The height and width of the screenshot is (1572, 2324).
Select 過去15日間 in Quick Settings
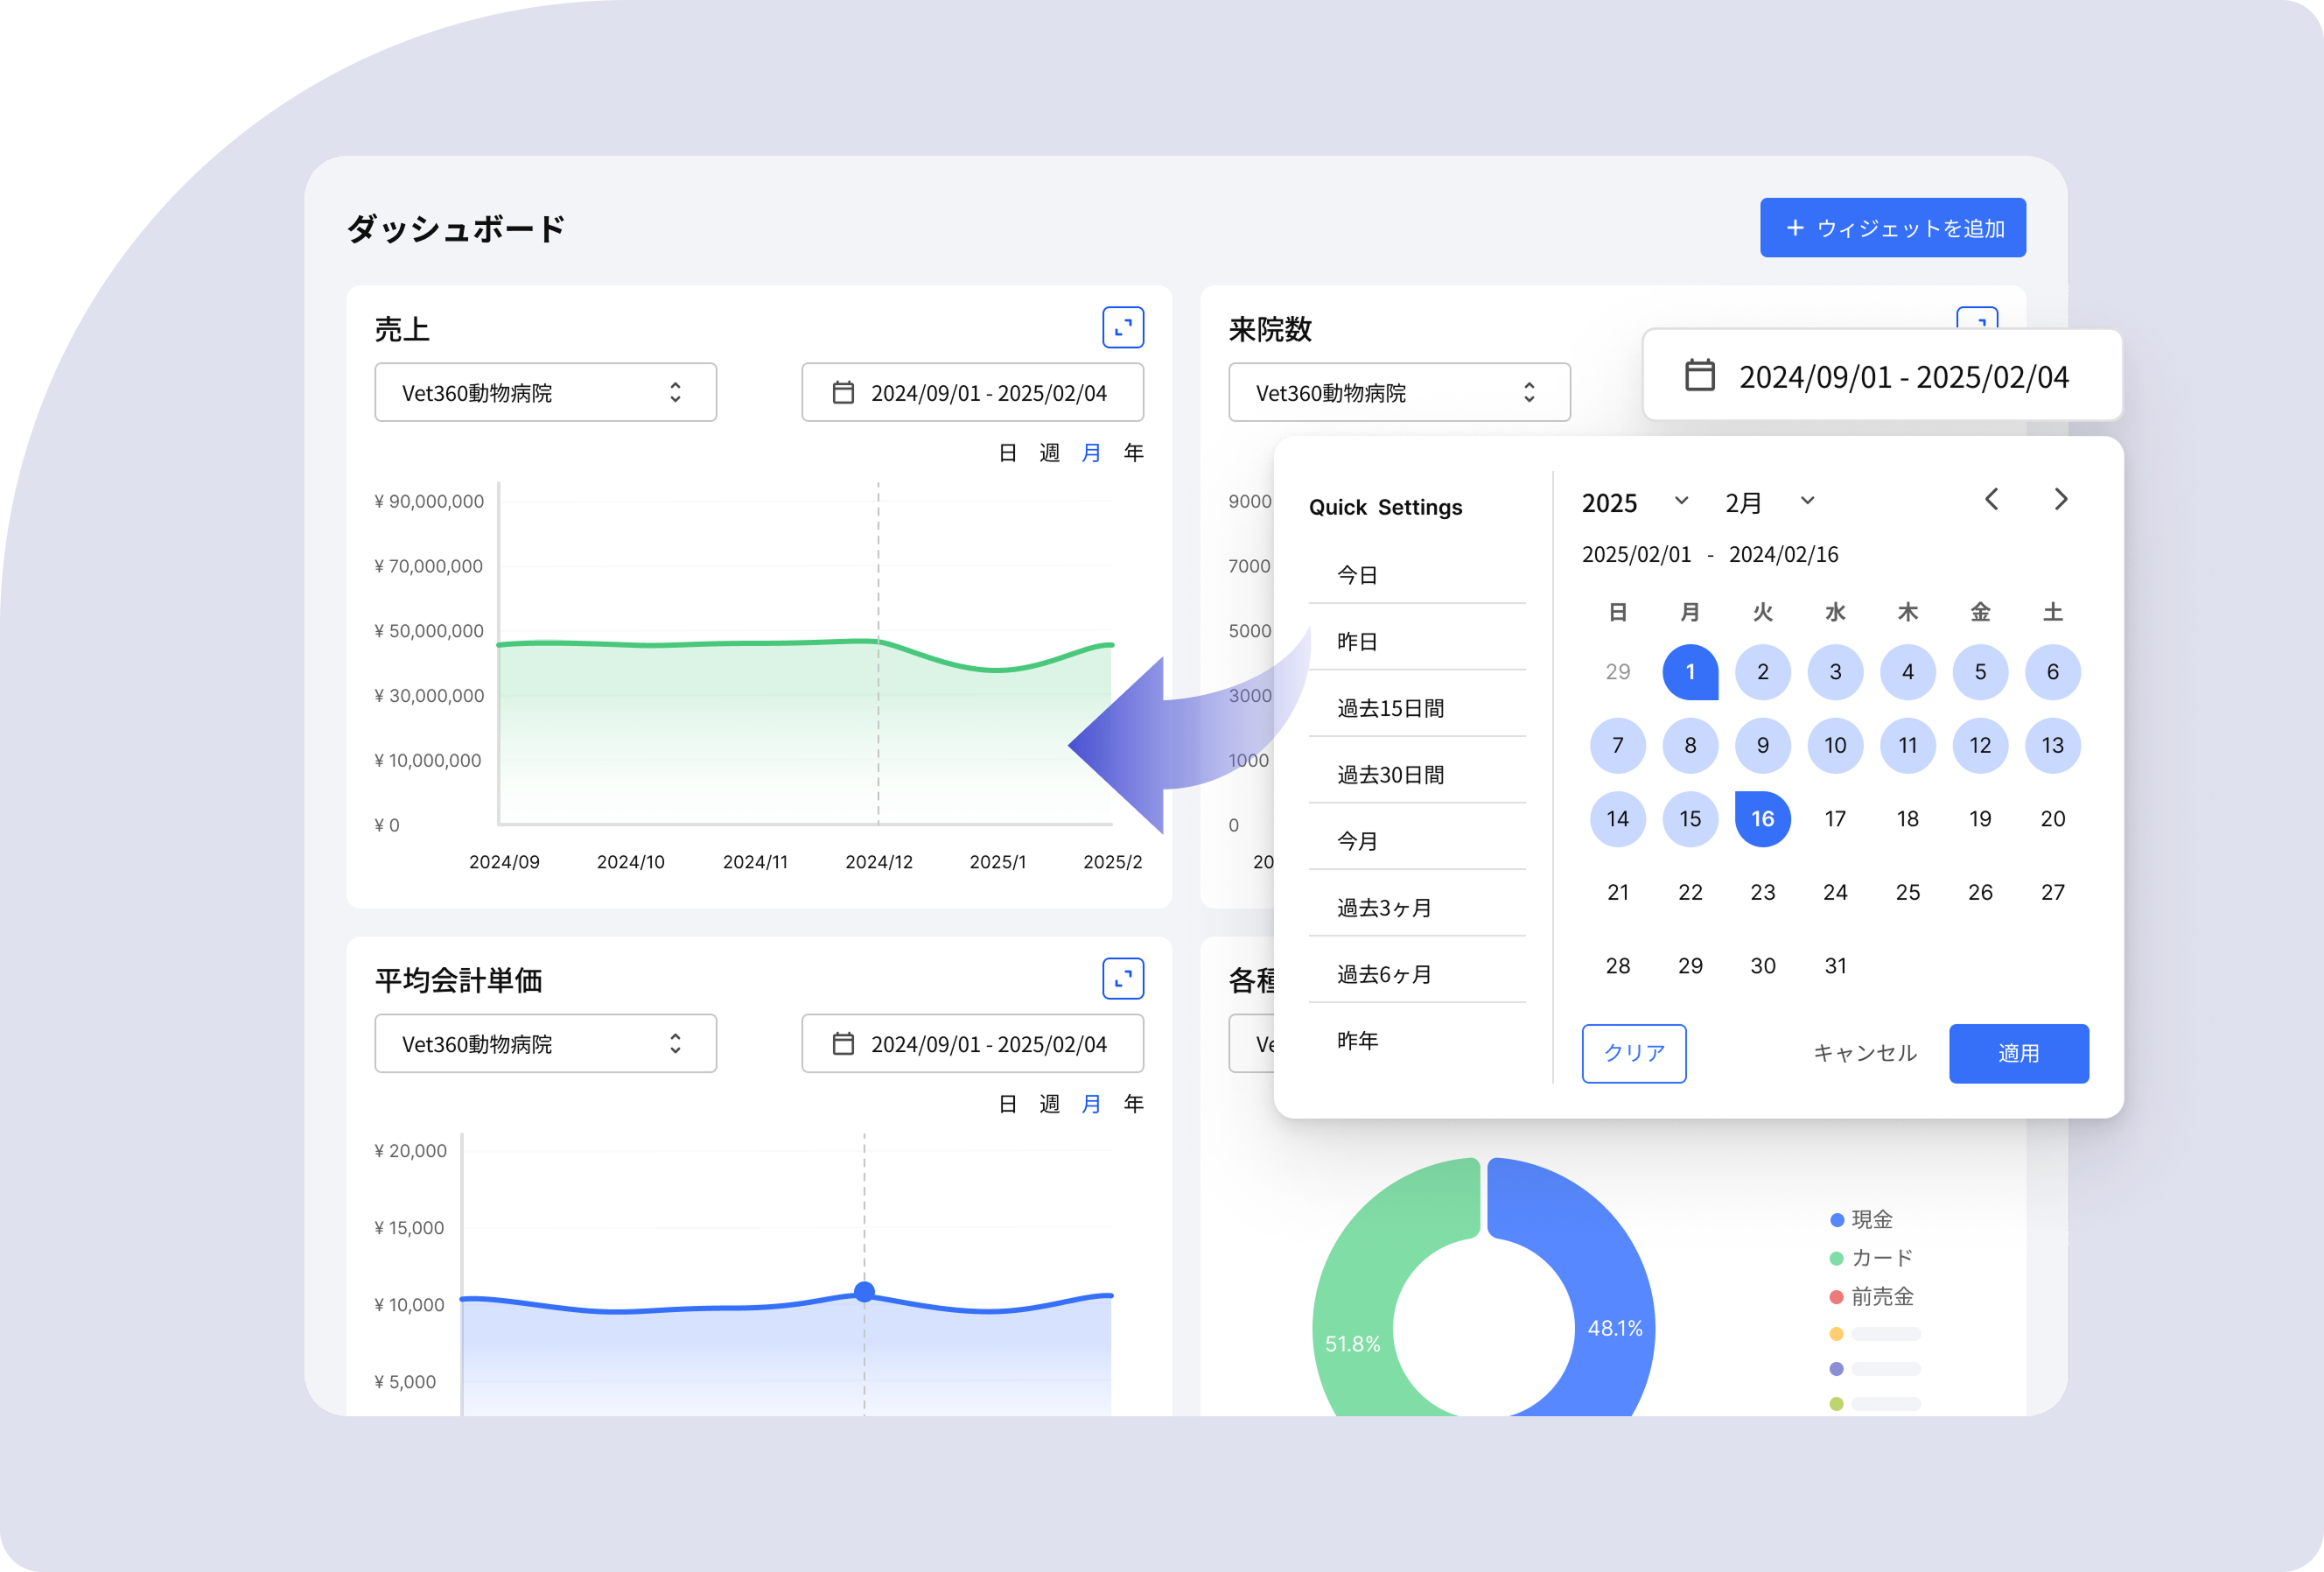[x=1417, y=708]
